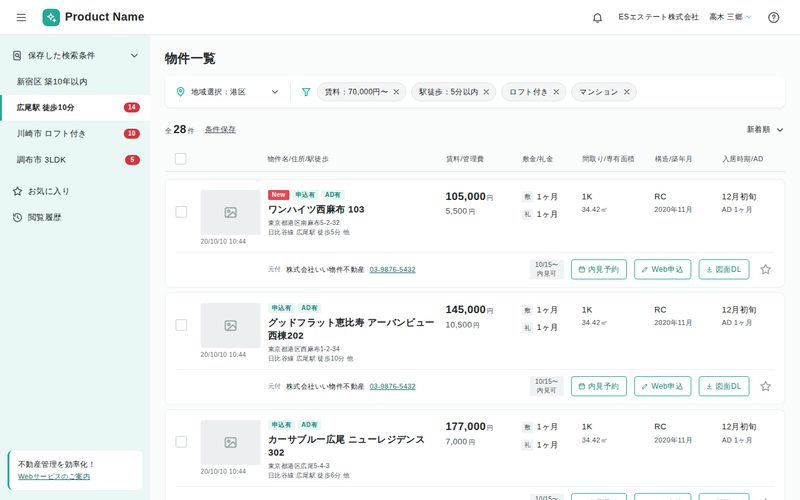Click the 賃料/管理費 column header
800x500 pixels.
[x=465, y=159]
